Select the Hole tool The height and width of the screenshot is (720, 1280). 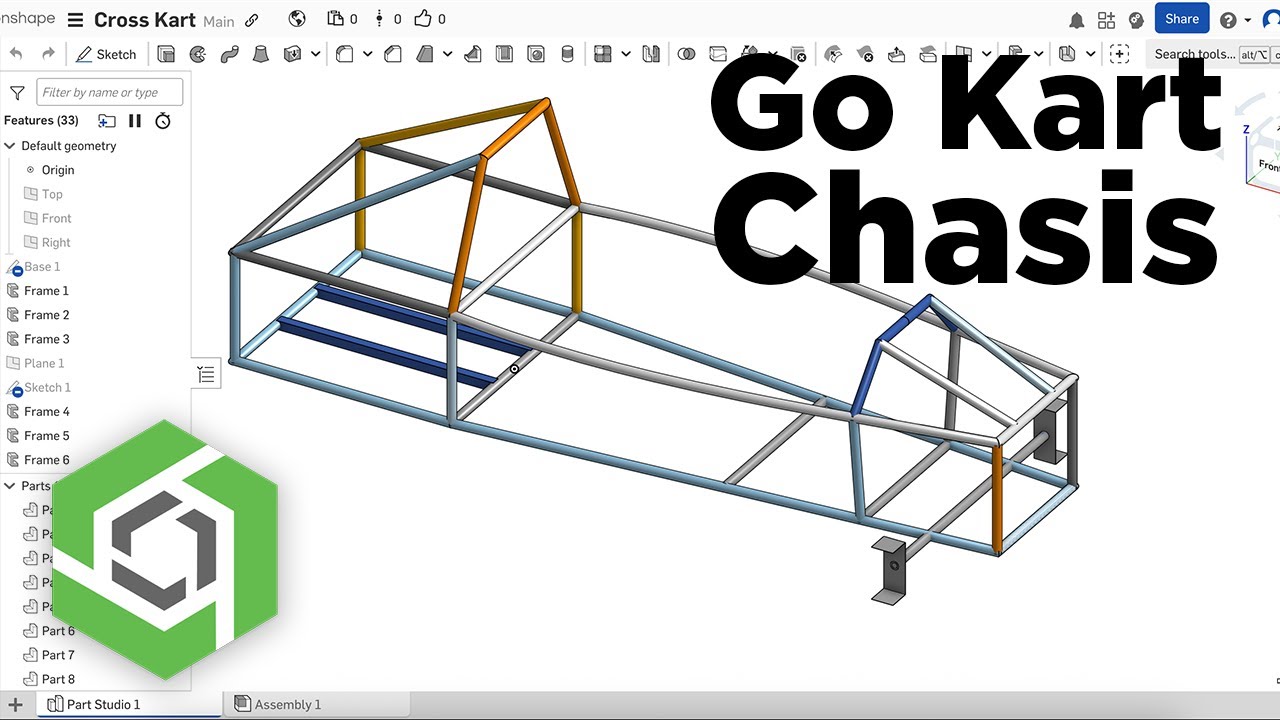point(536,54)
